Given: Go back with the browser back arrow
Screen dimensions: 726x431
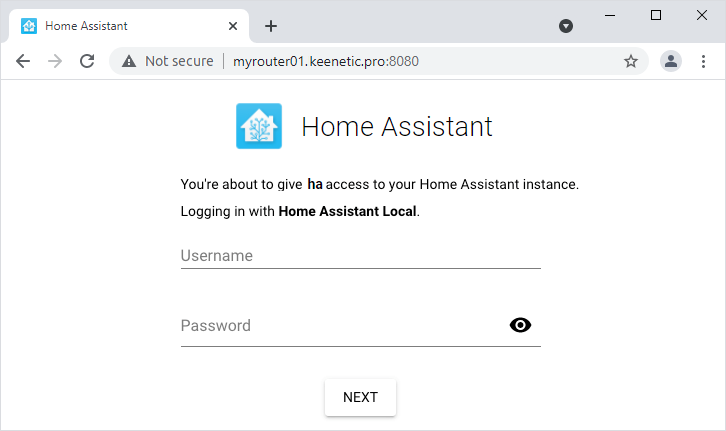Looking at the screenshot, I should [x=23, y=61].
